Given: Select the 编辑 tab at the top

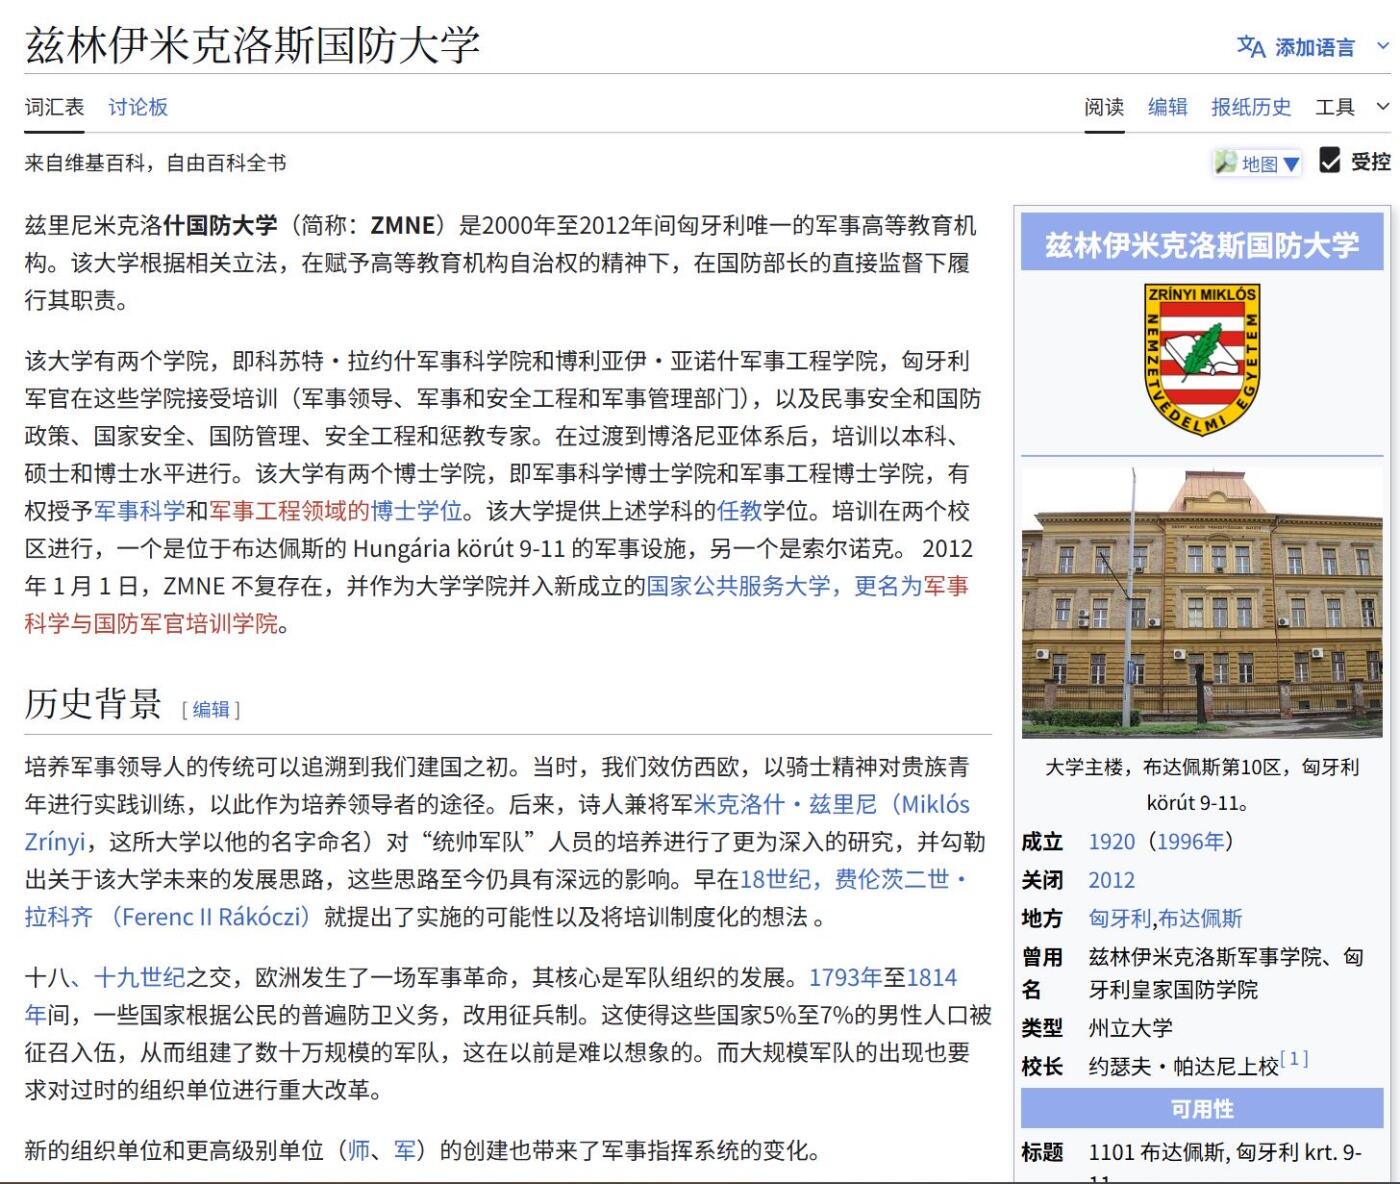Looking at the screenshot, I should coord(1167,107).
